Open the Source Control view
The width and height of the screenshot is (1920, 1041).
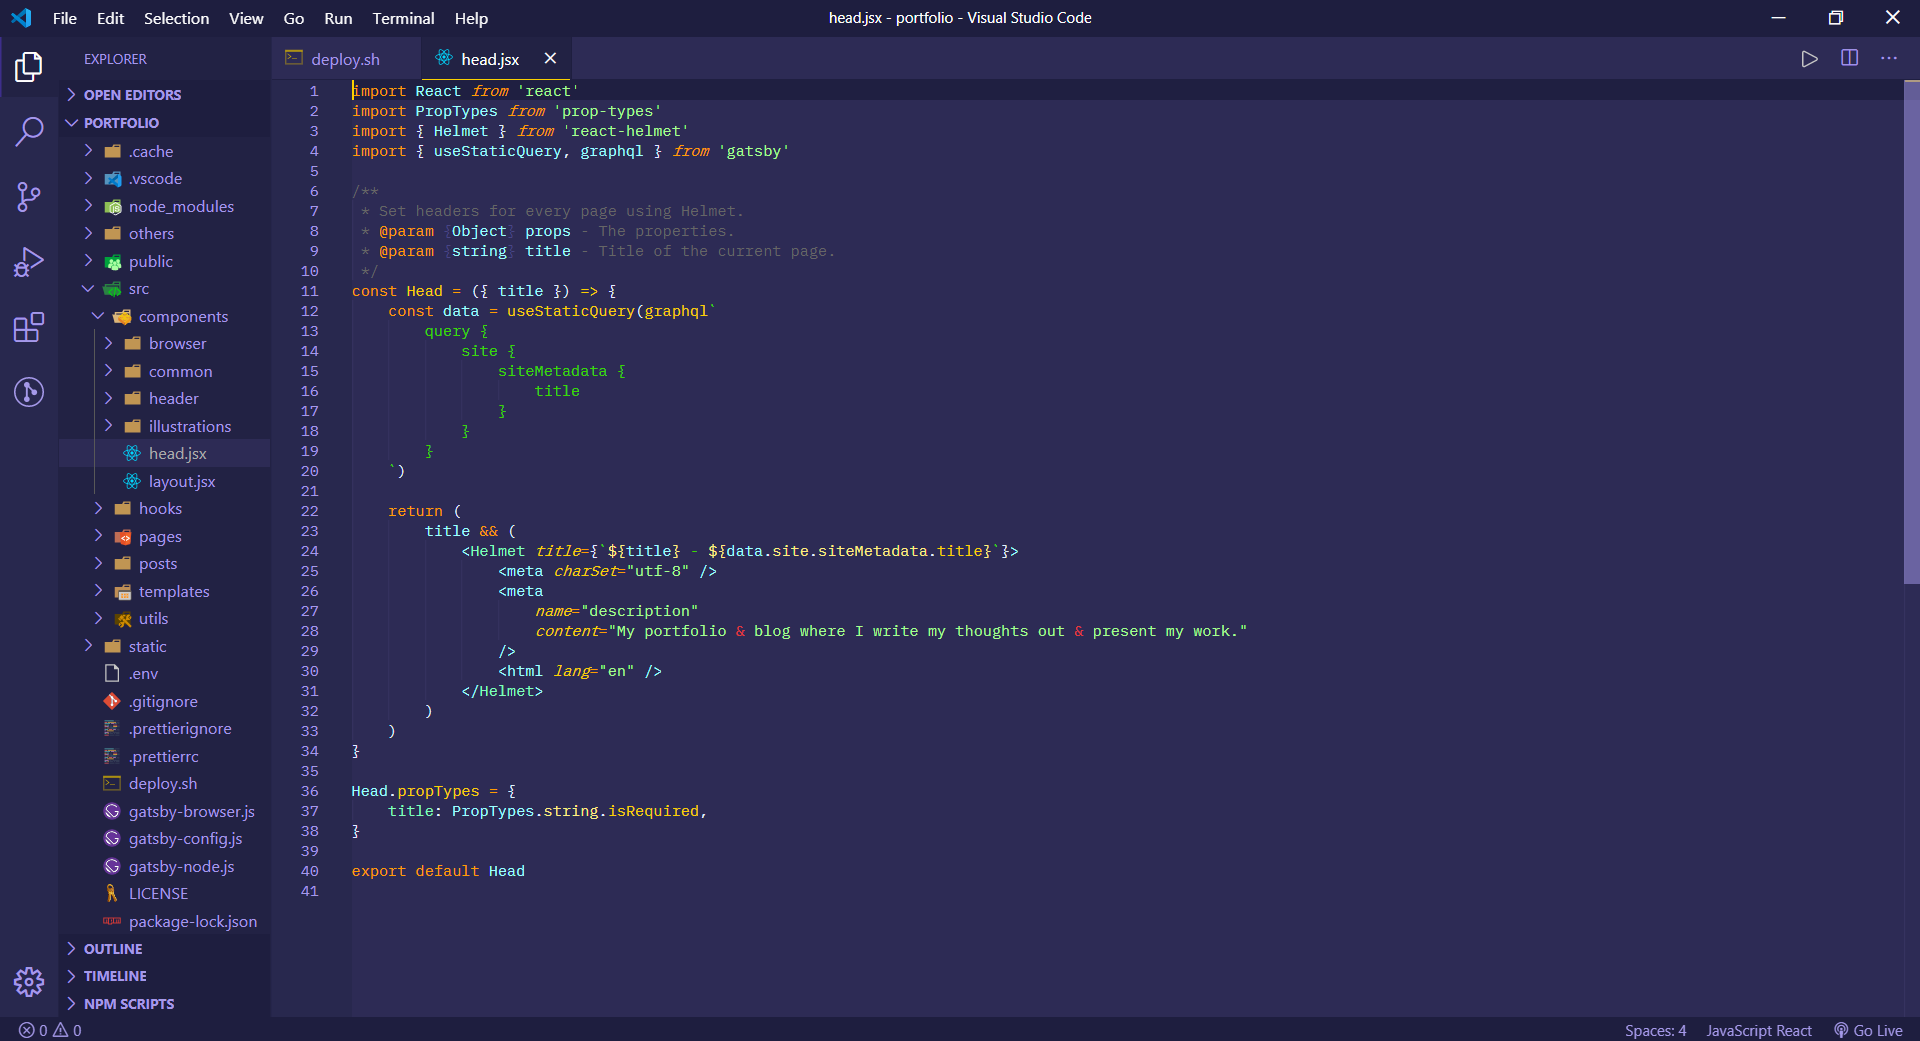point(29,196)
